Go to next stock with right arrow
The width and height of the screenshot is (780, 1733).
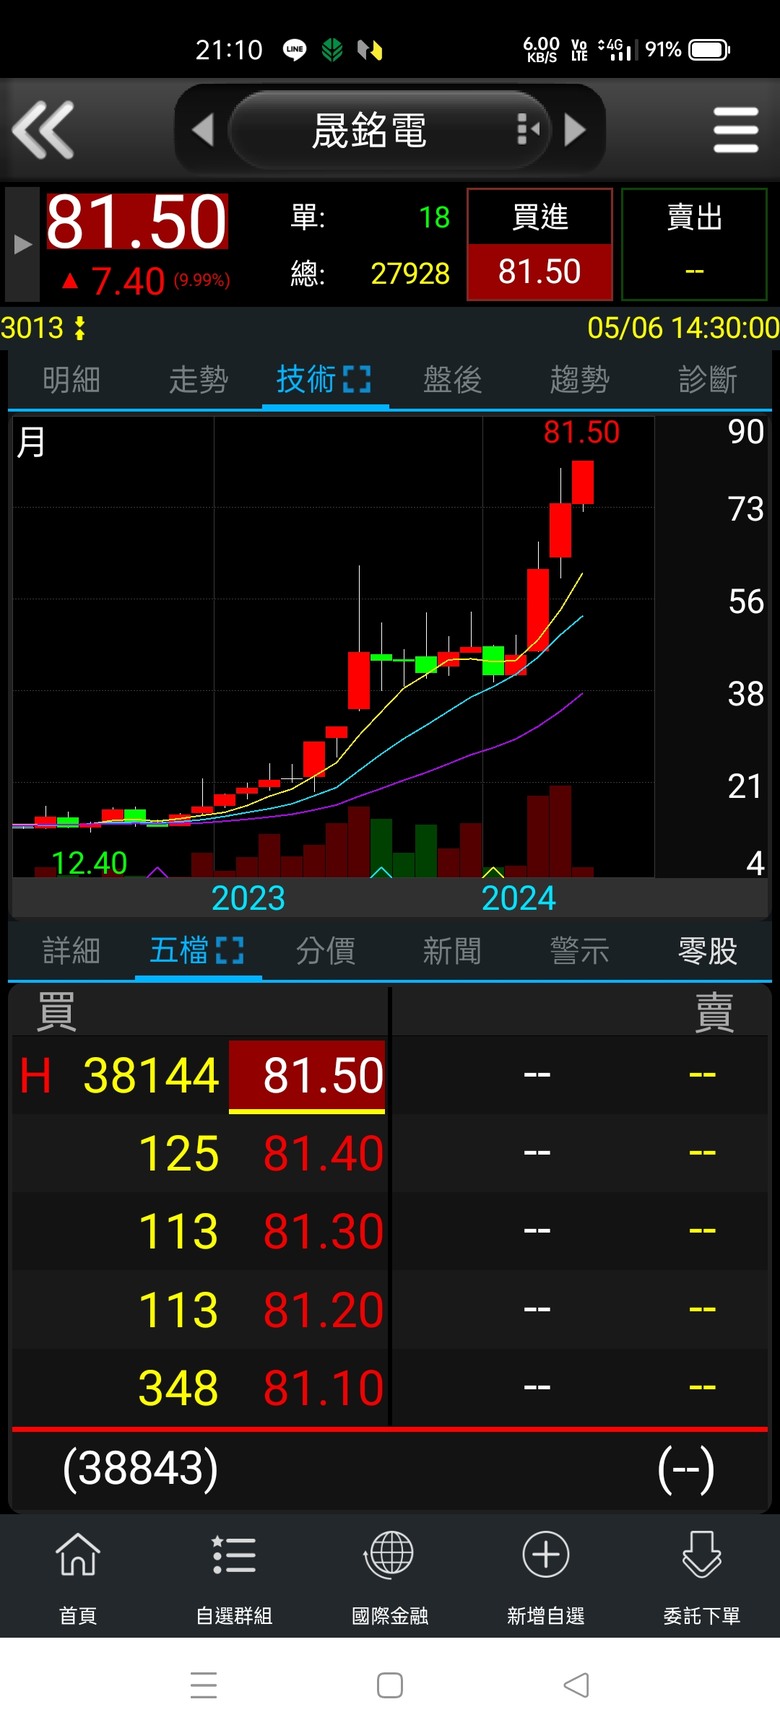[x=575, y=130]
